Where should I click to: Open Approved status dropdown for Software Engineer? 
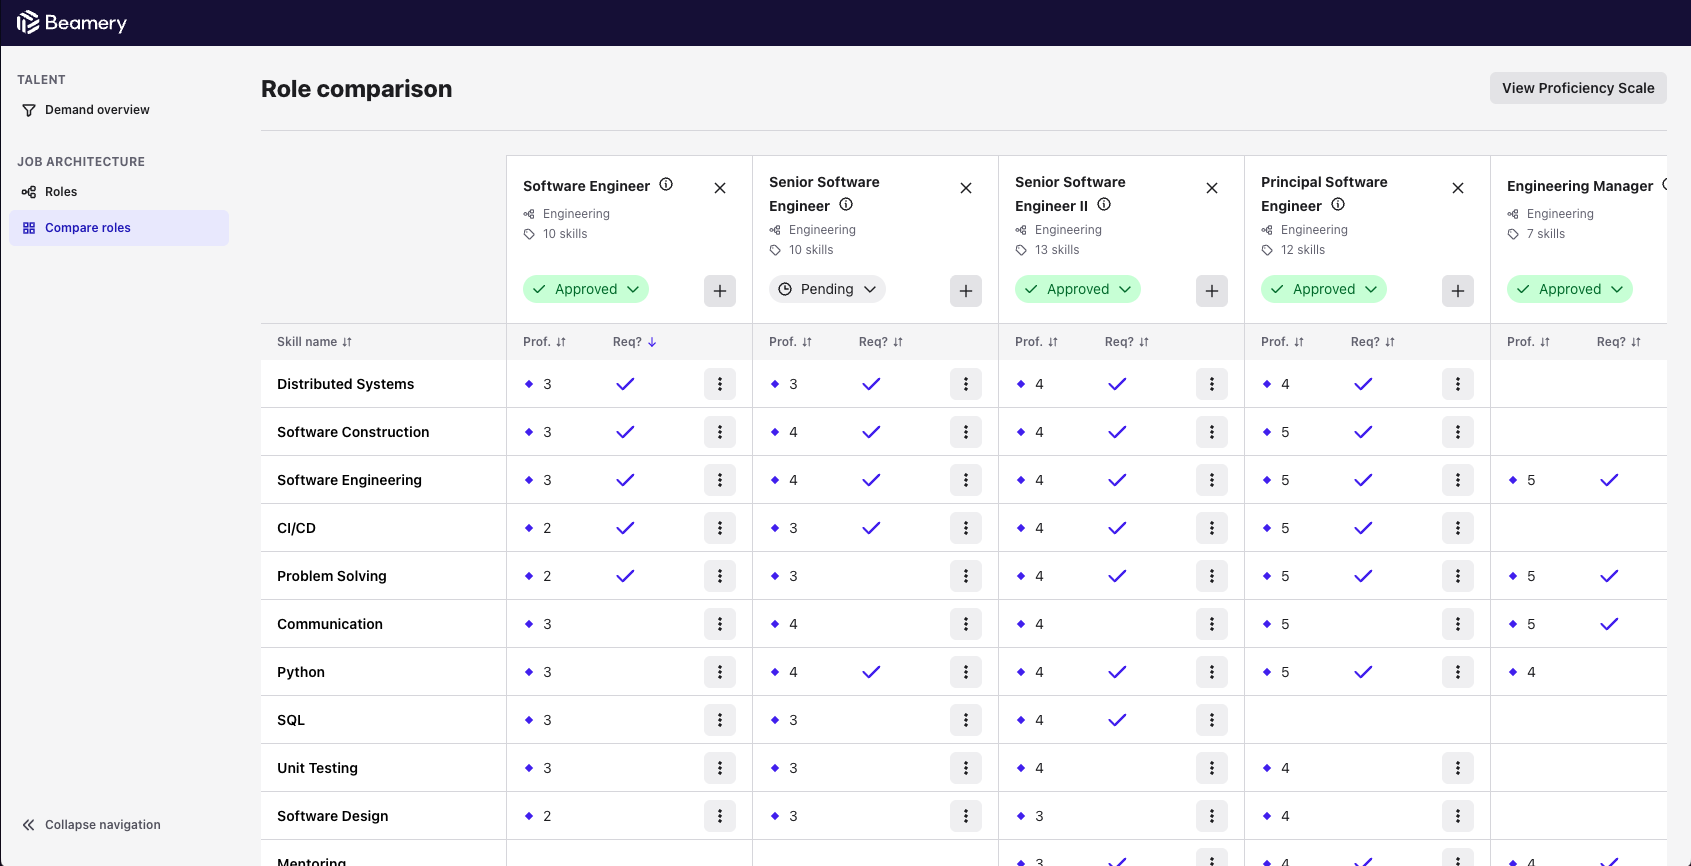click(585, 289)
